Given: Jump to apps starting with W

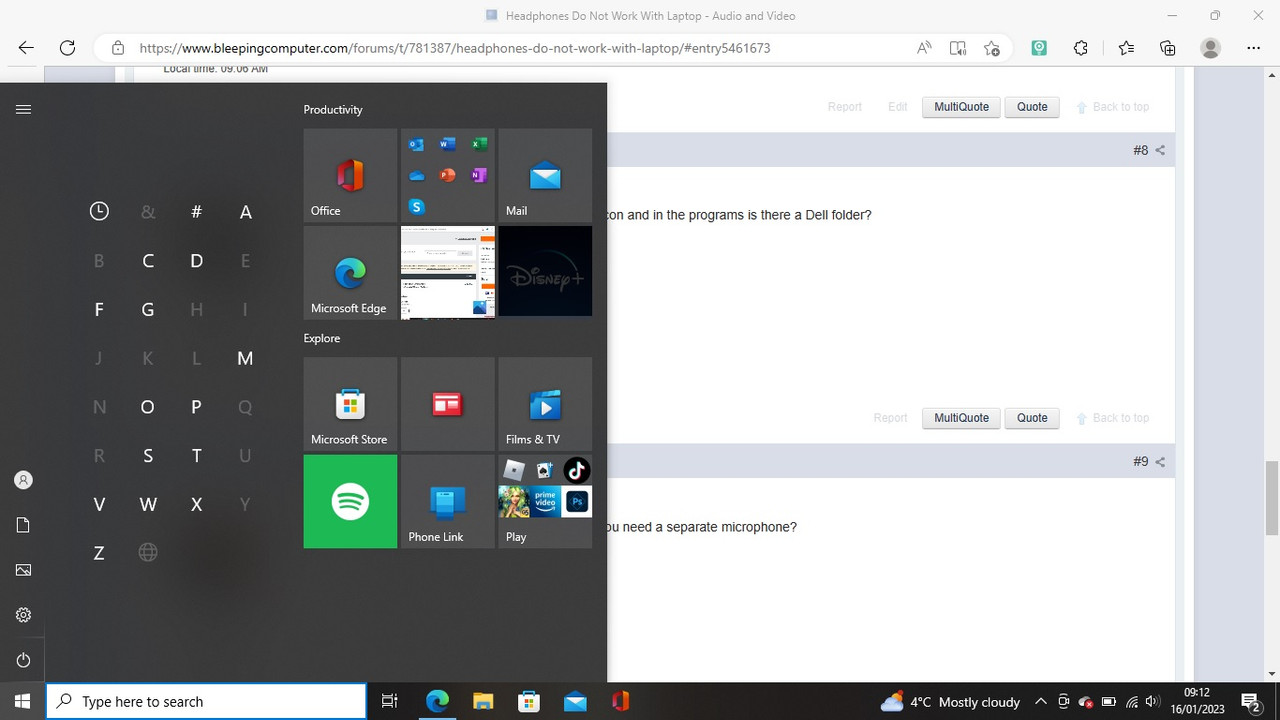Looking at the screenshot, I should tap(148, 505).
